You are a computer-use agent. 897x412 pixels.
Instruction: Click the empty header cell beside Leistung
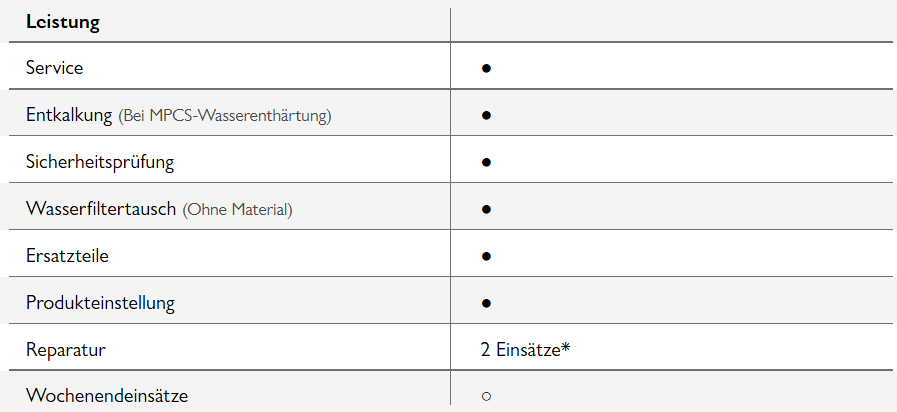click(672, 22)
